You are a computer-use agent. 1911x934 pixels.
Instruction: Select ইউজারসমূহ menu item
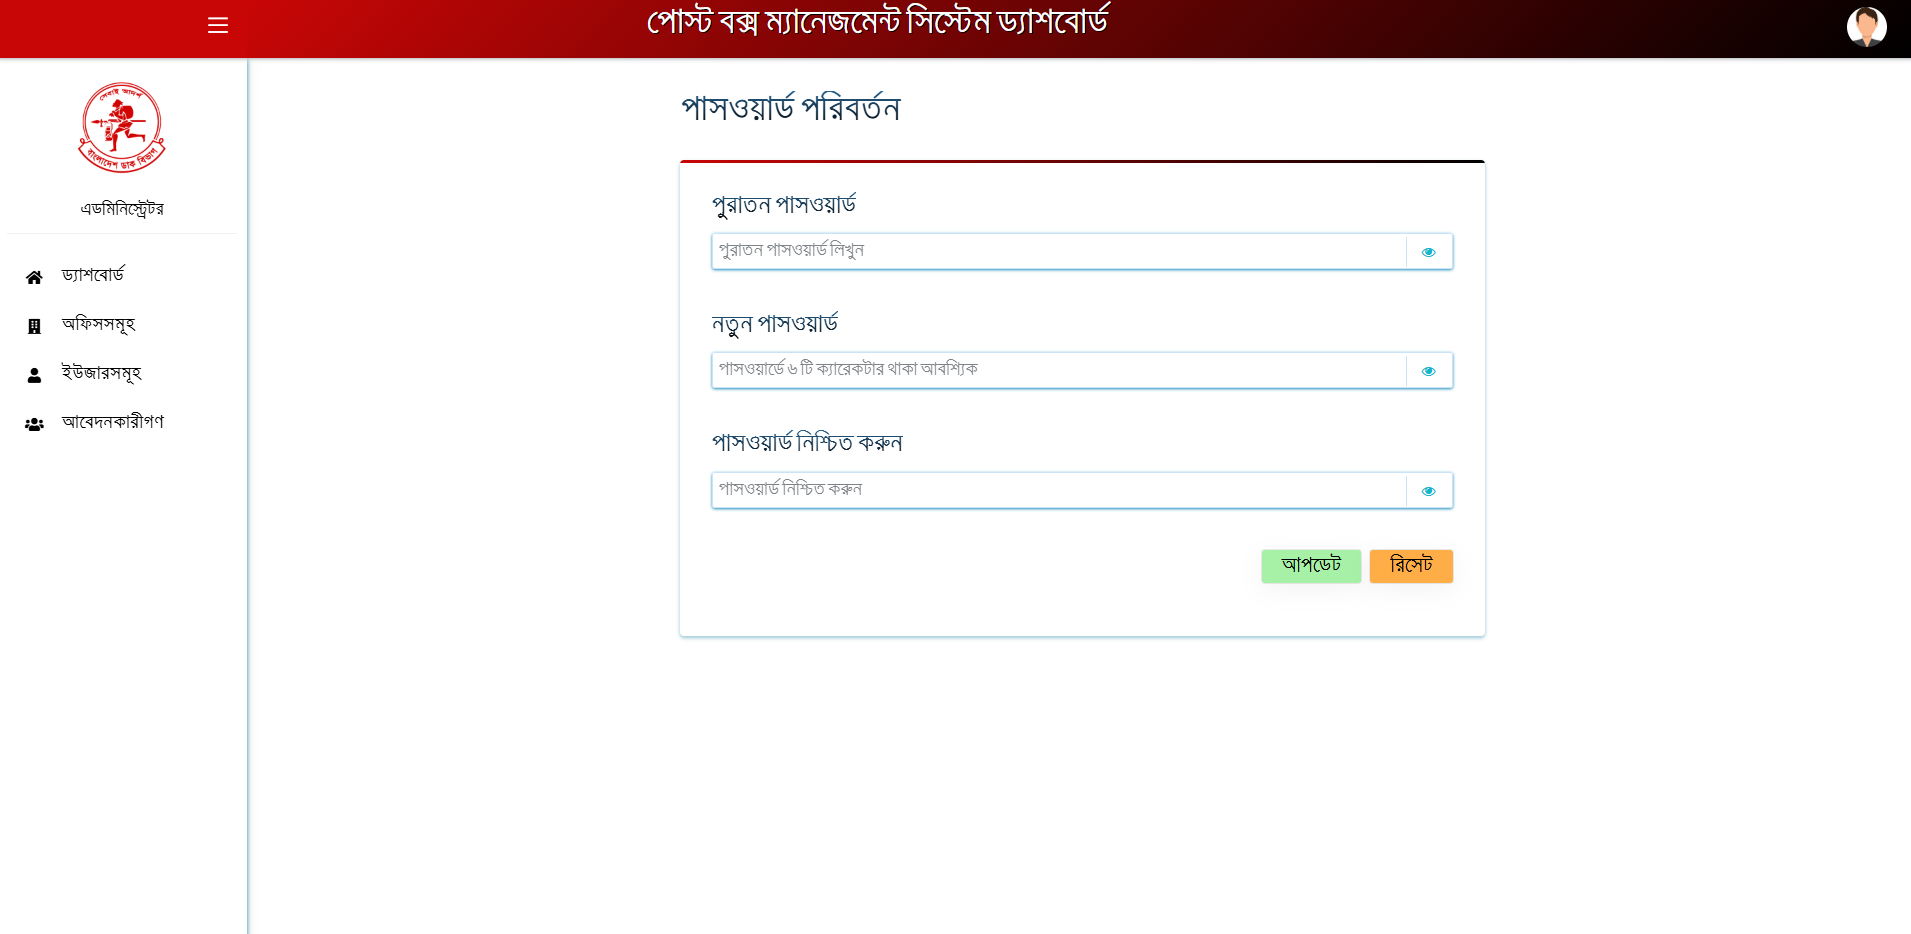click(x=101, y=373)
